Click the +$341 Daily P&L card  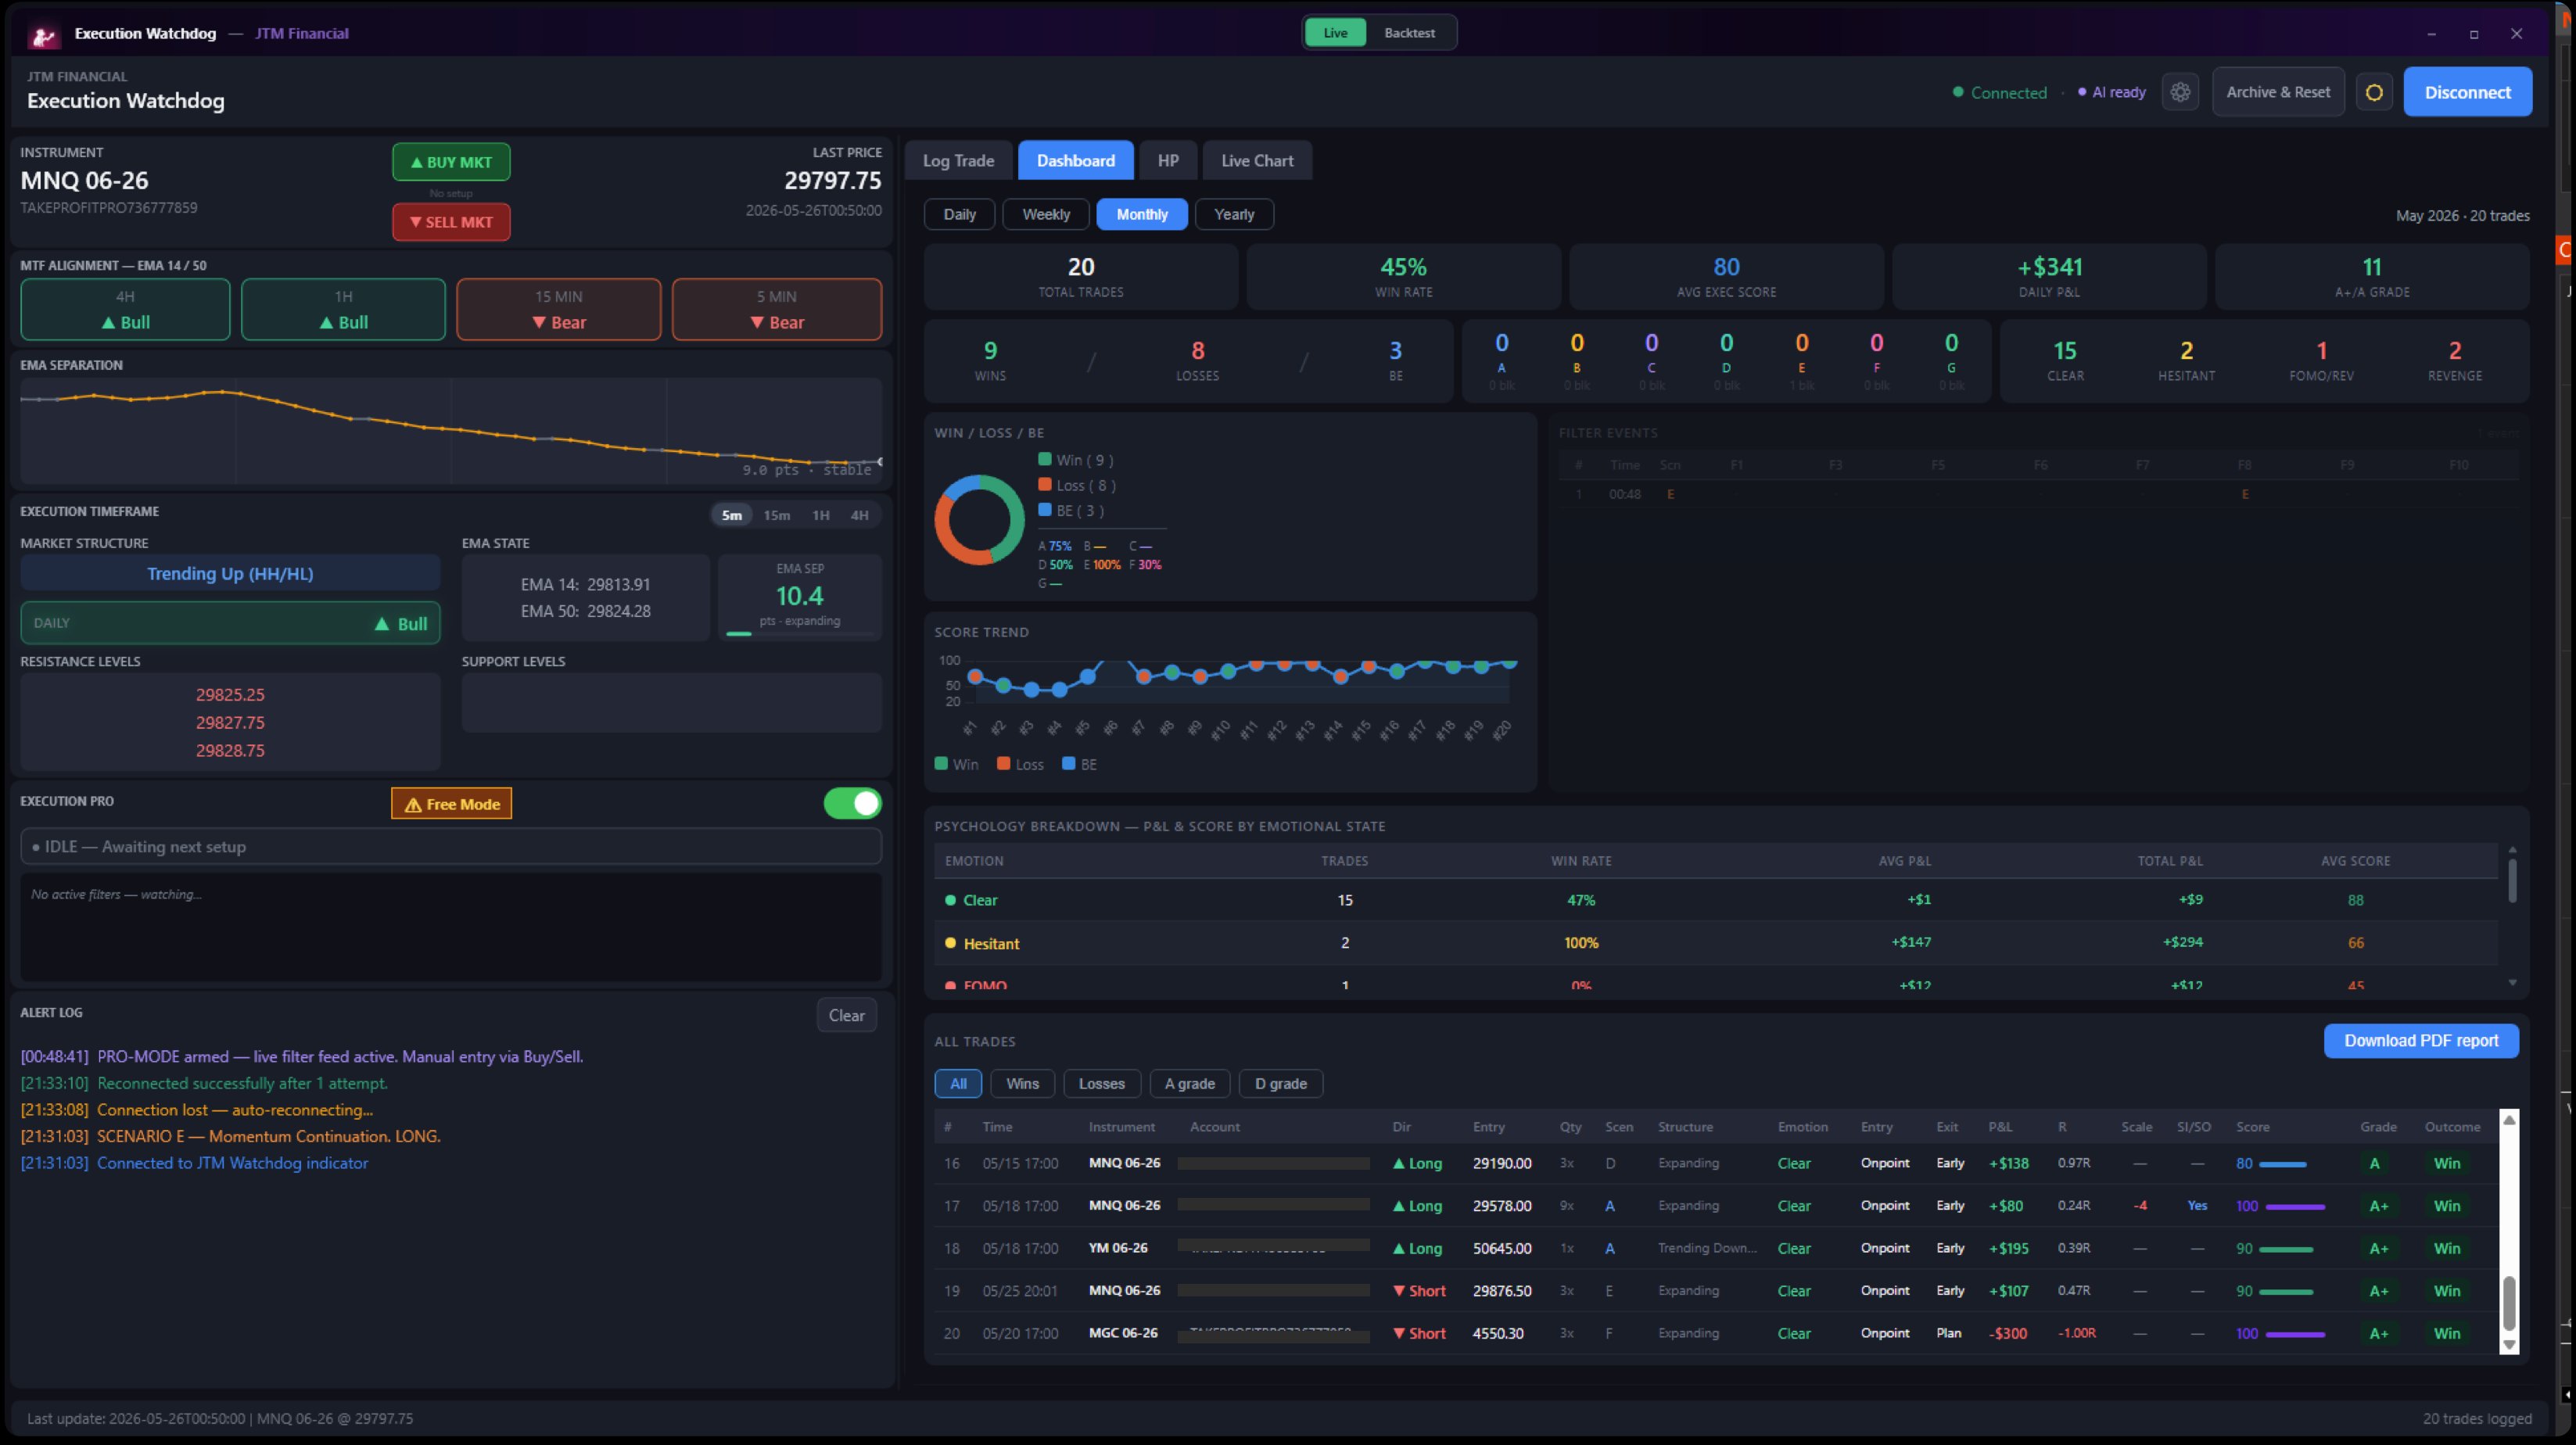click(2049, 277)
